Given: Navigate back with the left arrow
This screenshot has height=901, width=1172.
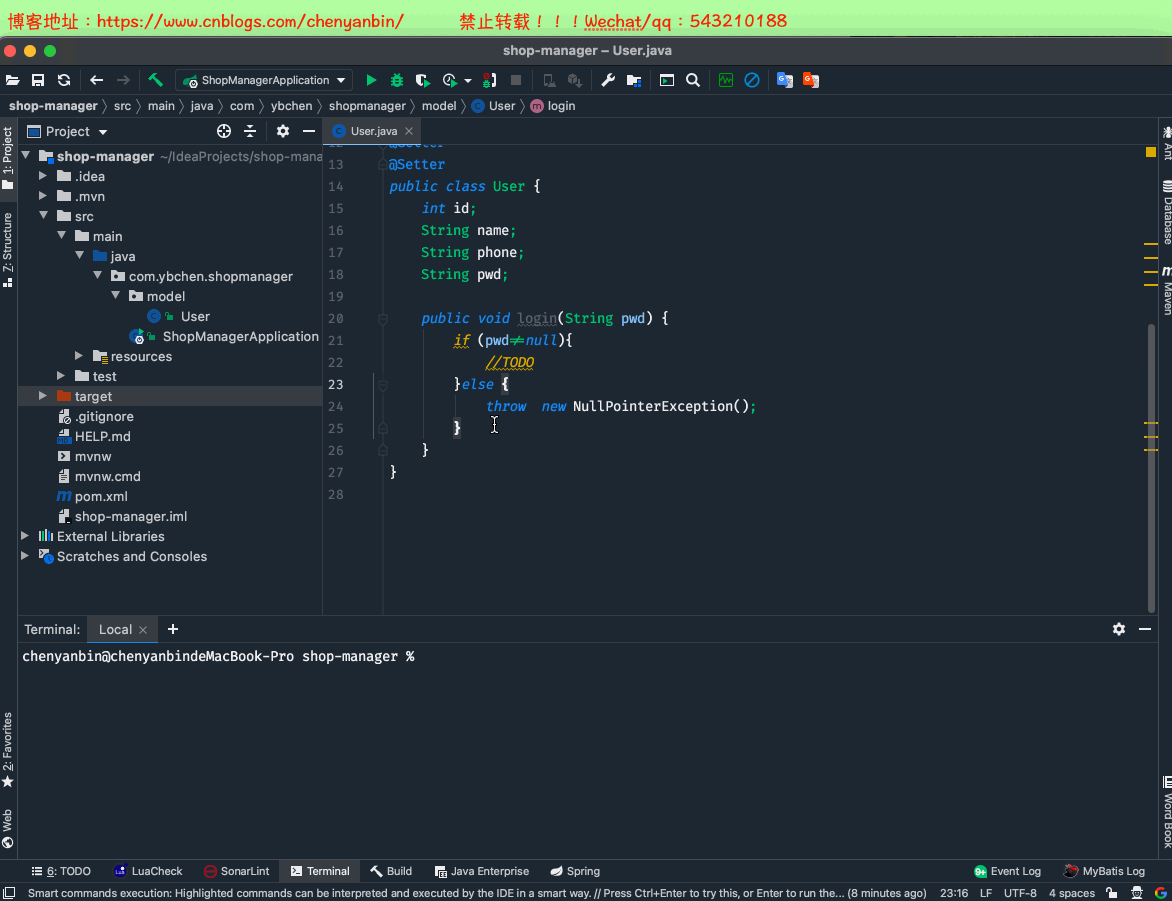Looking at the screenshot, I should tap(96, 80).
